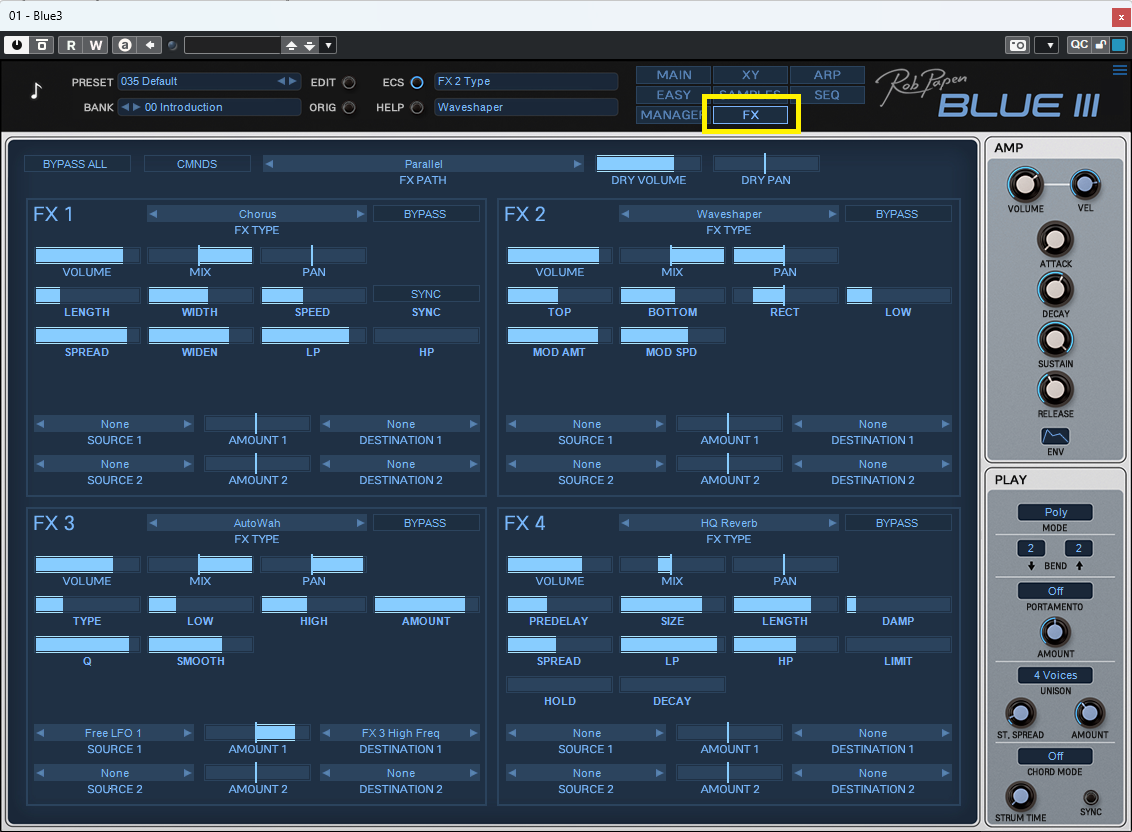1132x832 pixels.
Task: Toggle the strum SYNC button in Play panel
Action: (x=1090, y=797)
